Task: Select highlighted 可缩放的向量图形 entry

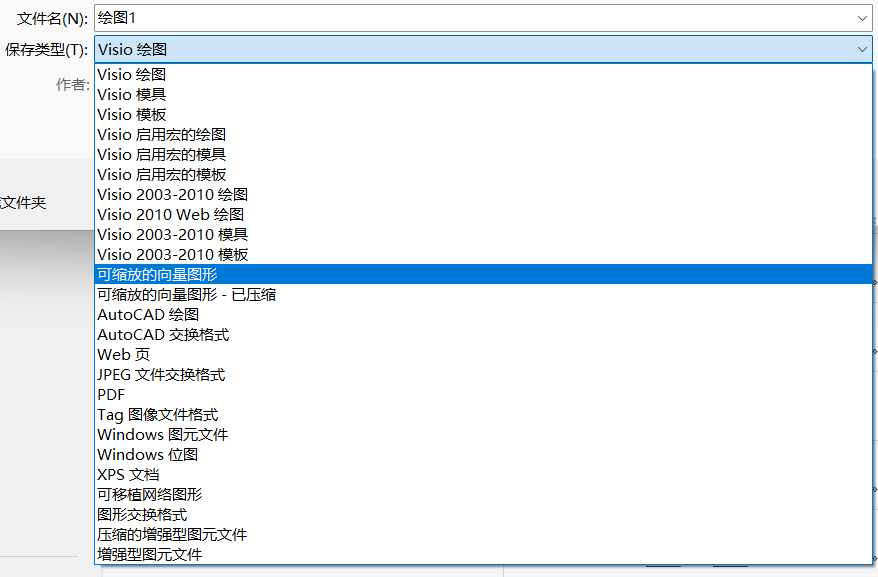Action: point(483,274)
